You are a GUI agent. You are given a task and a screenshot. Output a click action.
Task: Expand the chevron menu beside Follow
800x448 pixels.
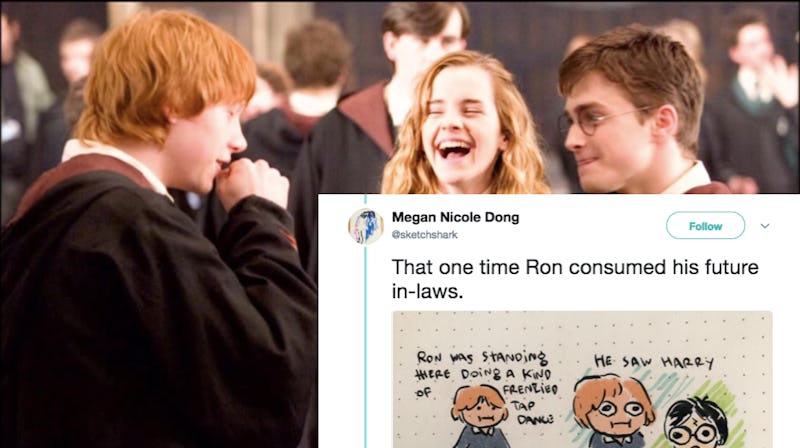[x=764, y=226]
